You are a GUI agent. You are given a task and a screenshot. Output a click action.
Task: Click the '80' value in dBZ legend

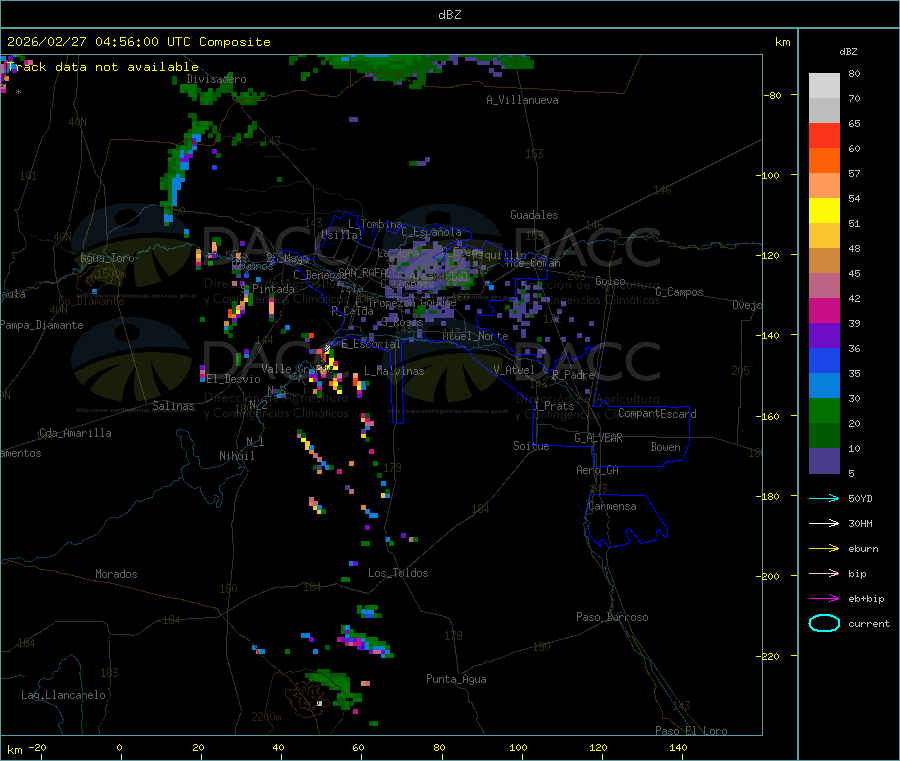(x=854, y=73)
